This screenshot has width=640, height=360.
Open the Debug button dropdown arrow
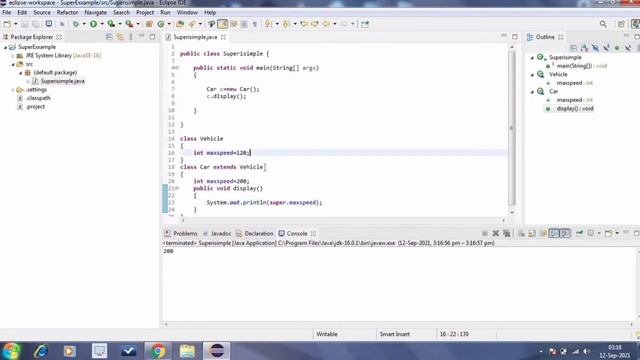84,24
